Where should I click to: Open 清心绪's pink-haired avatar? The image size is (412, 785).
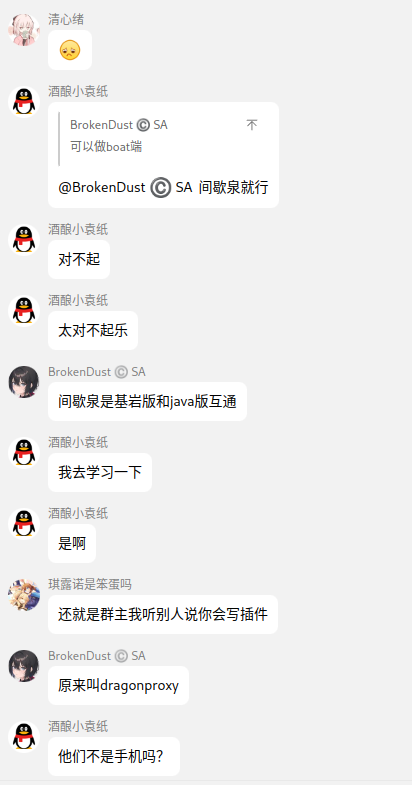[24, 30]
